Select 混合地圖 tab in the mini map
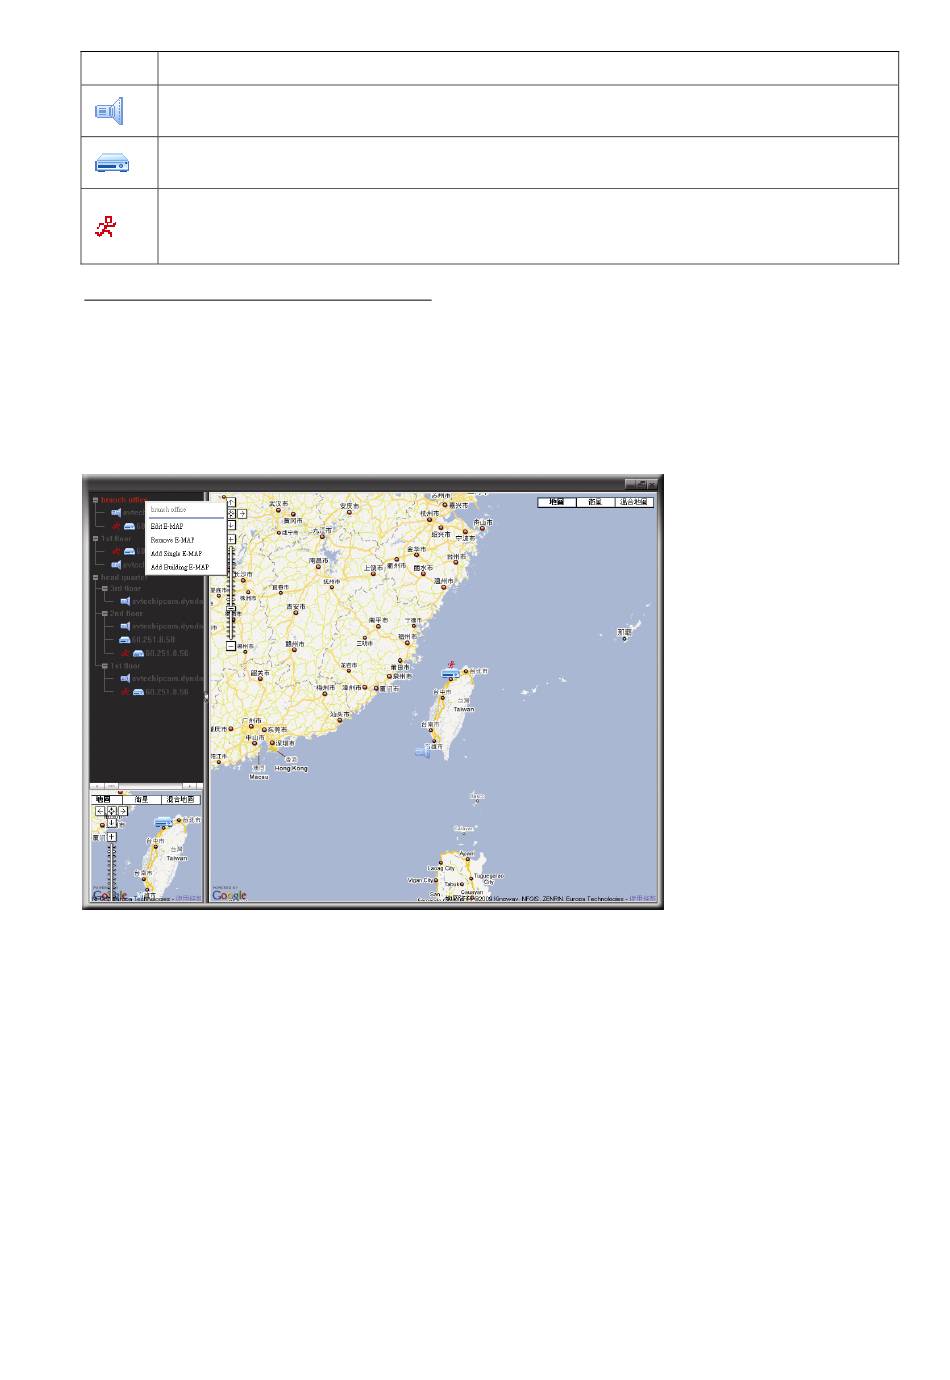This screenshot has width=950, height=1380. tap(181, 800)
